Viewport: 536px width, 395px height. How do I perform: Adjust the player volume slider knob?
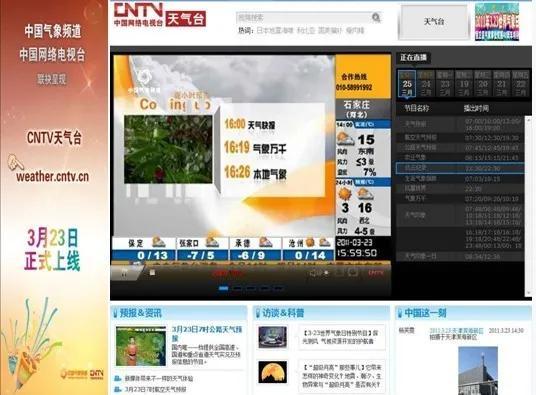coord(326,273)
